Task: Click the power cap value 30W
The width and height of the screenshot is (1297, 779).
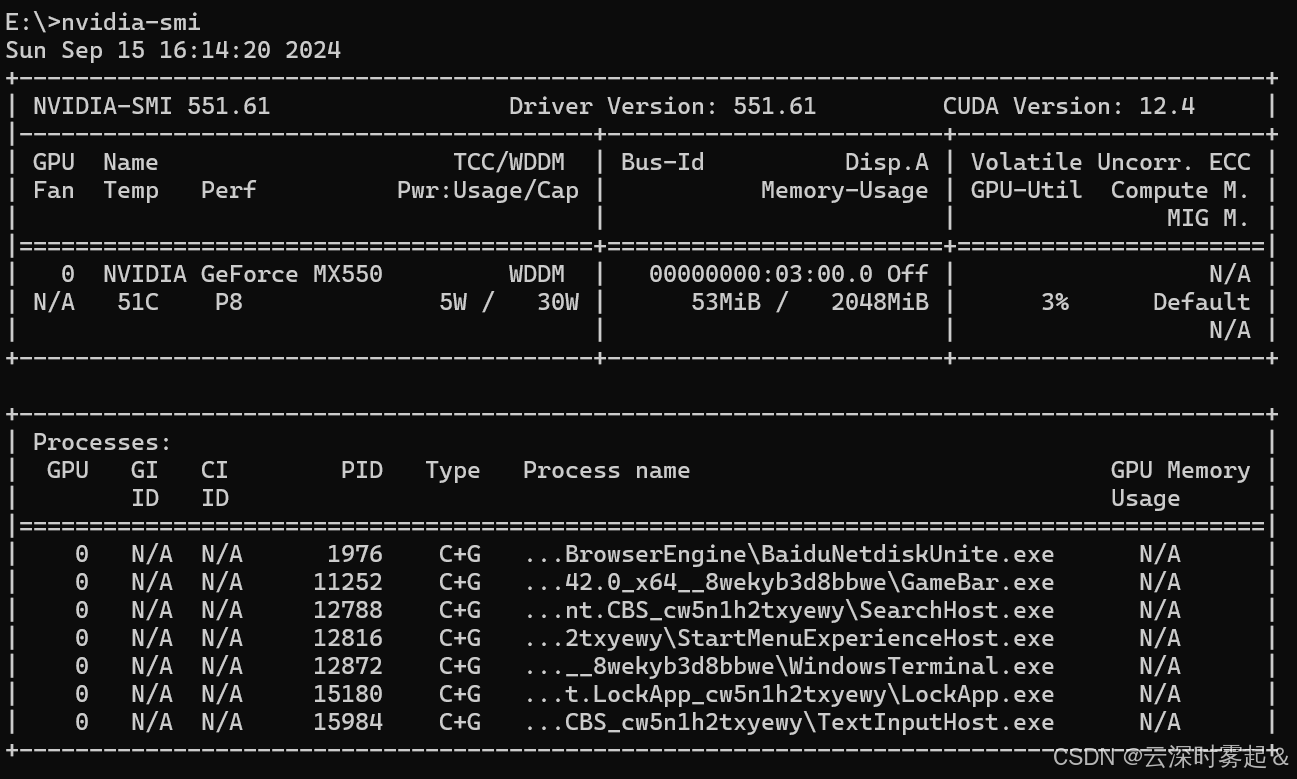Action: 558,302
